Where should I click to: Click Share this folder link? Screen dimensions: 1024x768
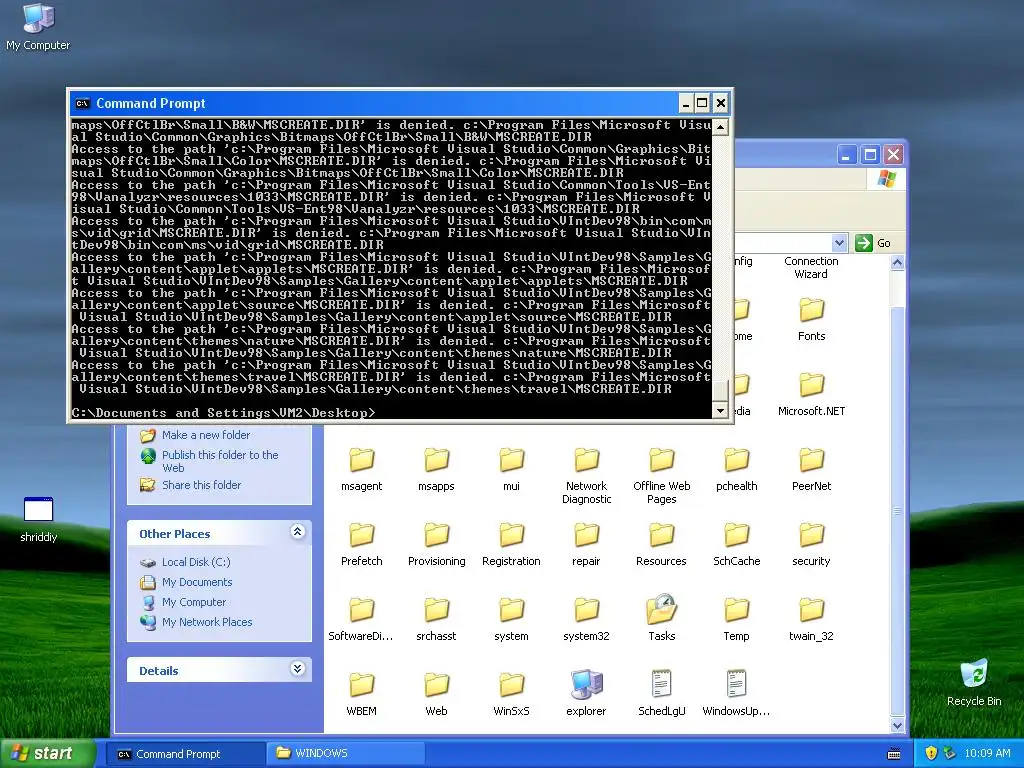pos(201,485)
